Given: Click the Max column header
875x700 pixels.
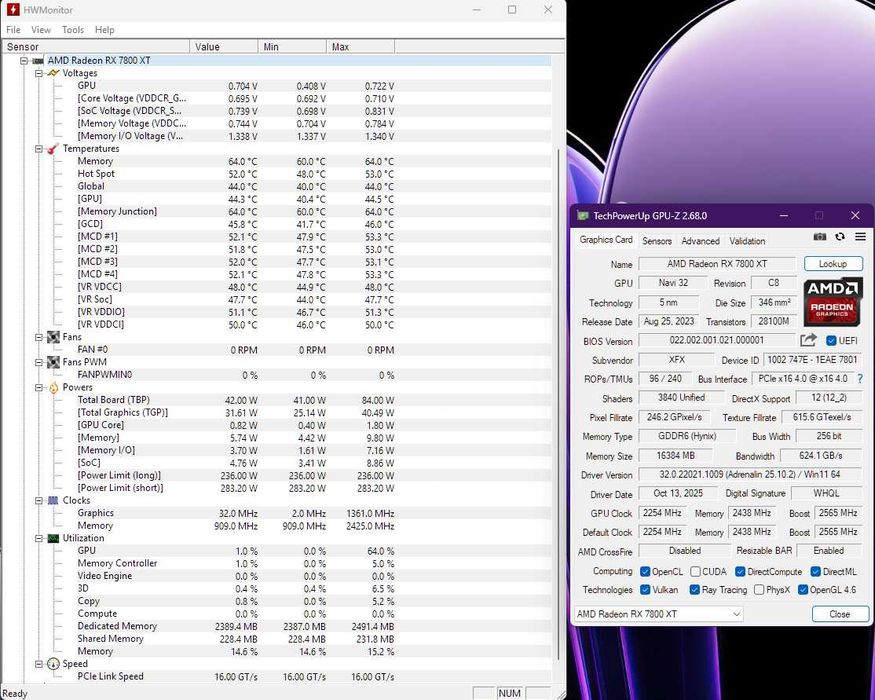Looking at the screenshot, I should [x=360, y=47].
